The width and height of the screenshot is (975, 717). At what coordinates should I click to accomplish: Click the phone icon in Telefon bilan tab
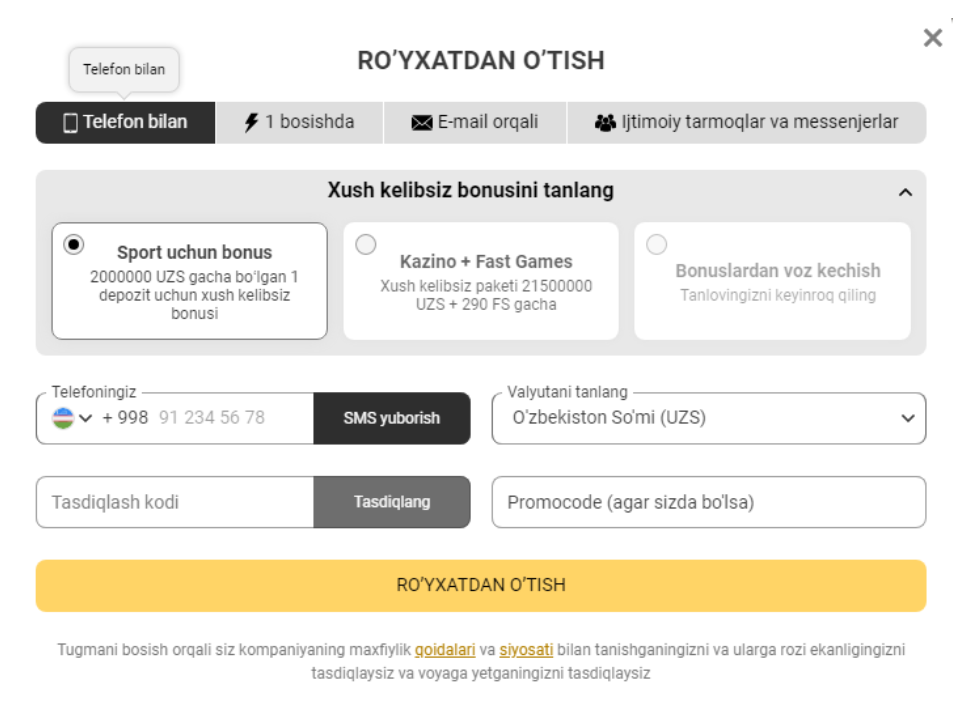click(x=70, y=123)
